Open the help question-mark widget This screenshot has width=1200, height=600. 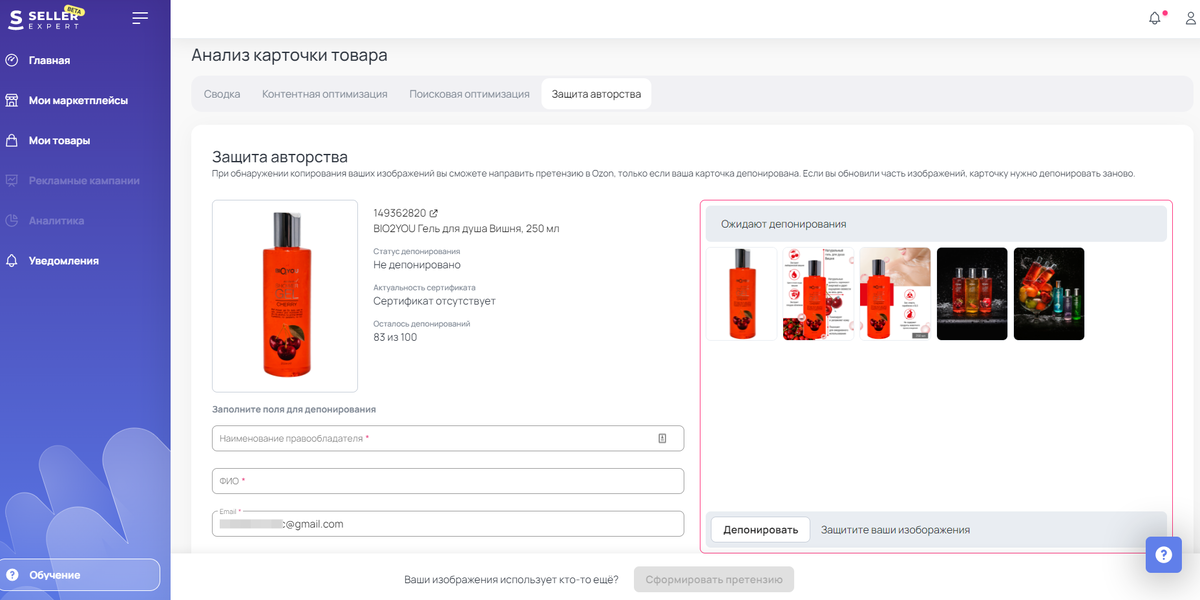tap(1163, 554)
